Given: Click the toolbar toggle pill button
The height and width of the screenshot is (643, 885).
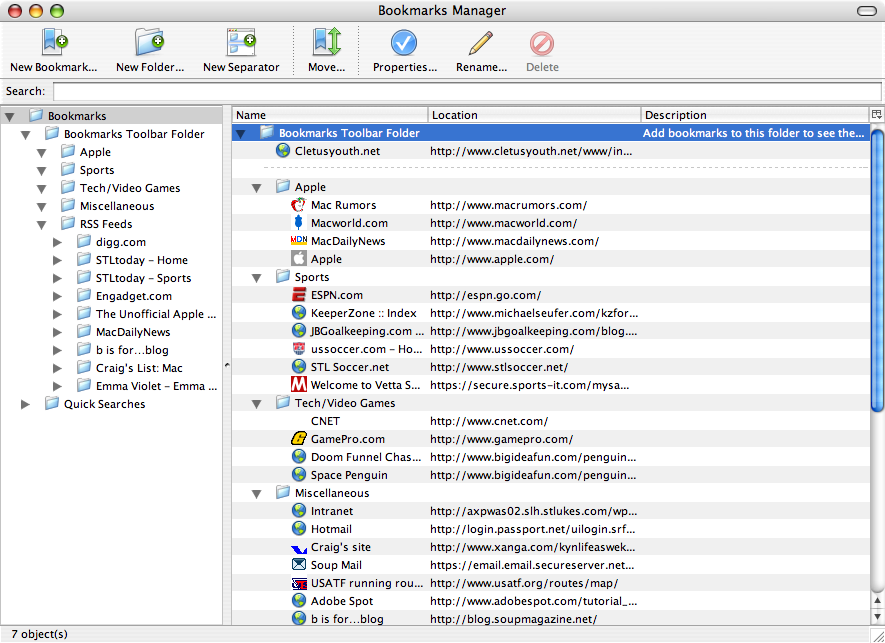Looking at the screenshot, I should point(866,11).
